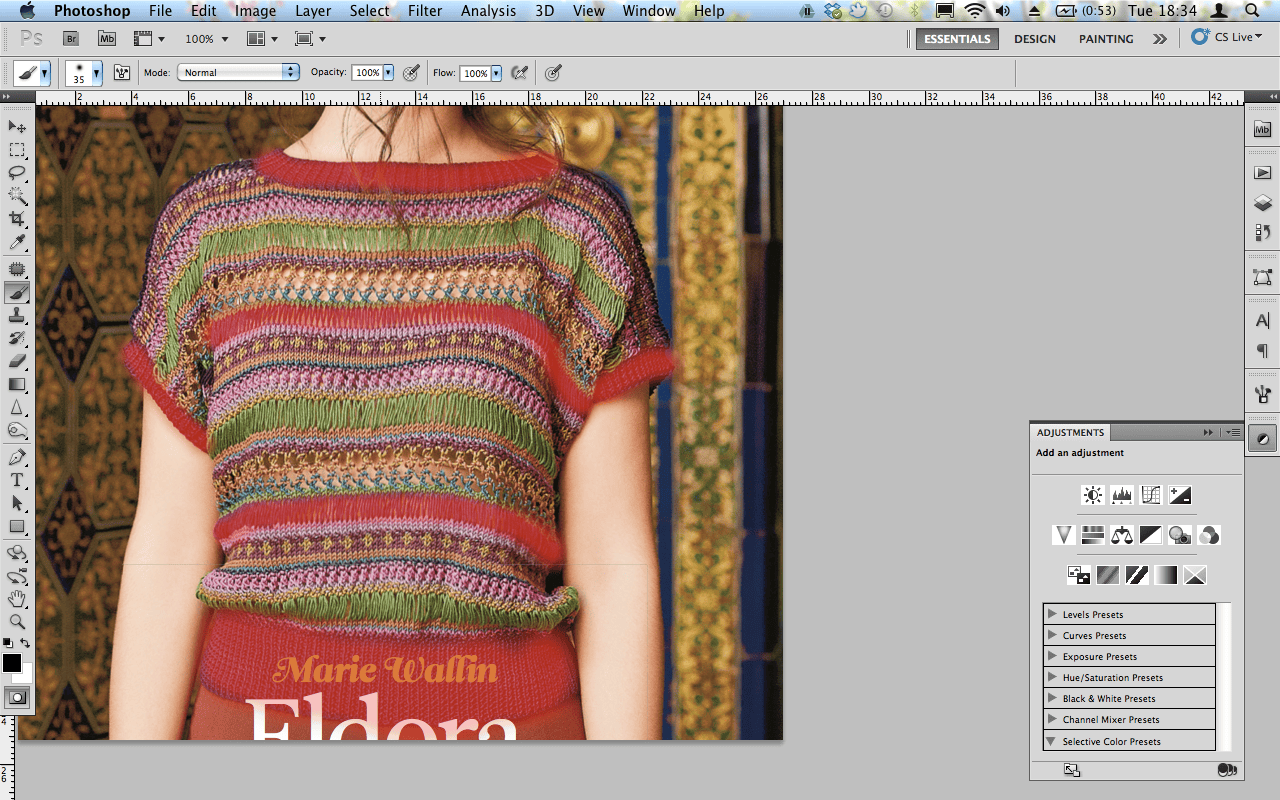
Task: Switch adjustments panel to expanded view
Action: point(1072,769)
